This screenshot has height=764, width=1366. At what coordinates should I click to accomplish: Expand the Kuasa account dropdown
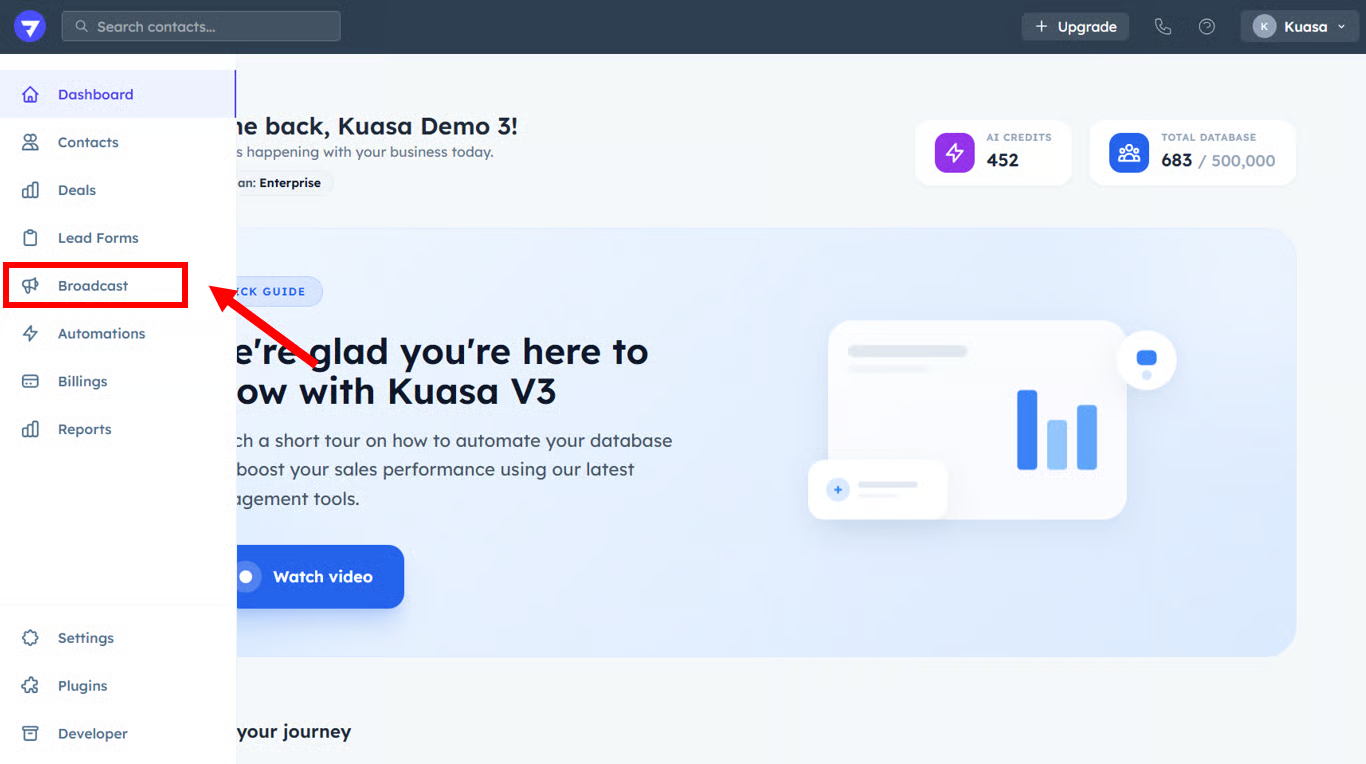1299,27
